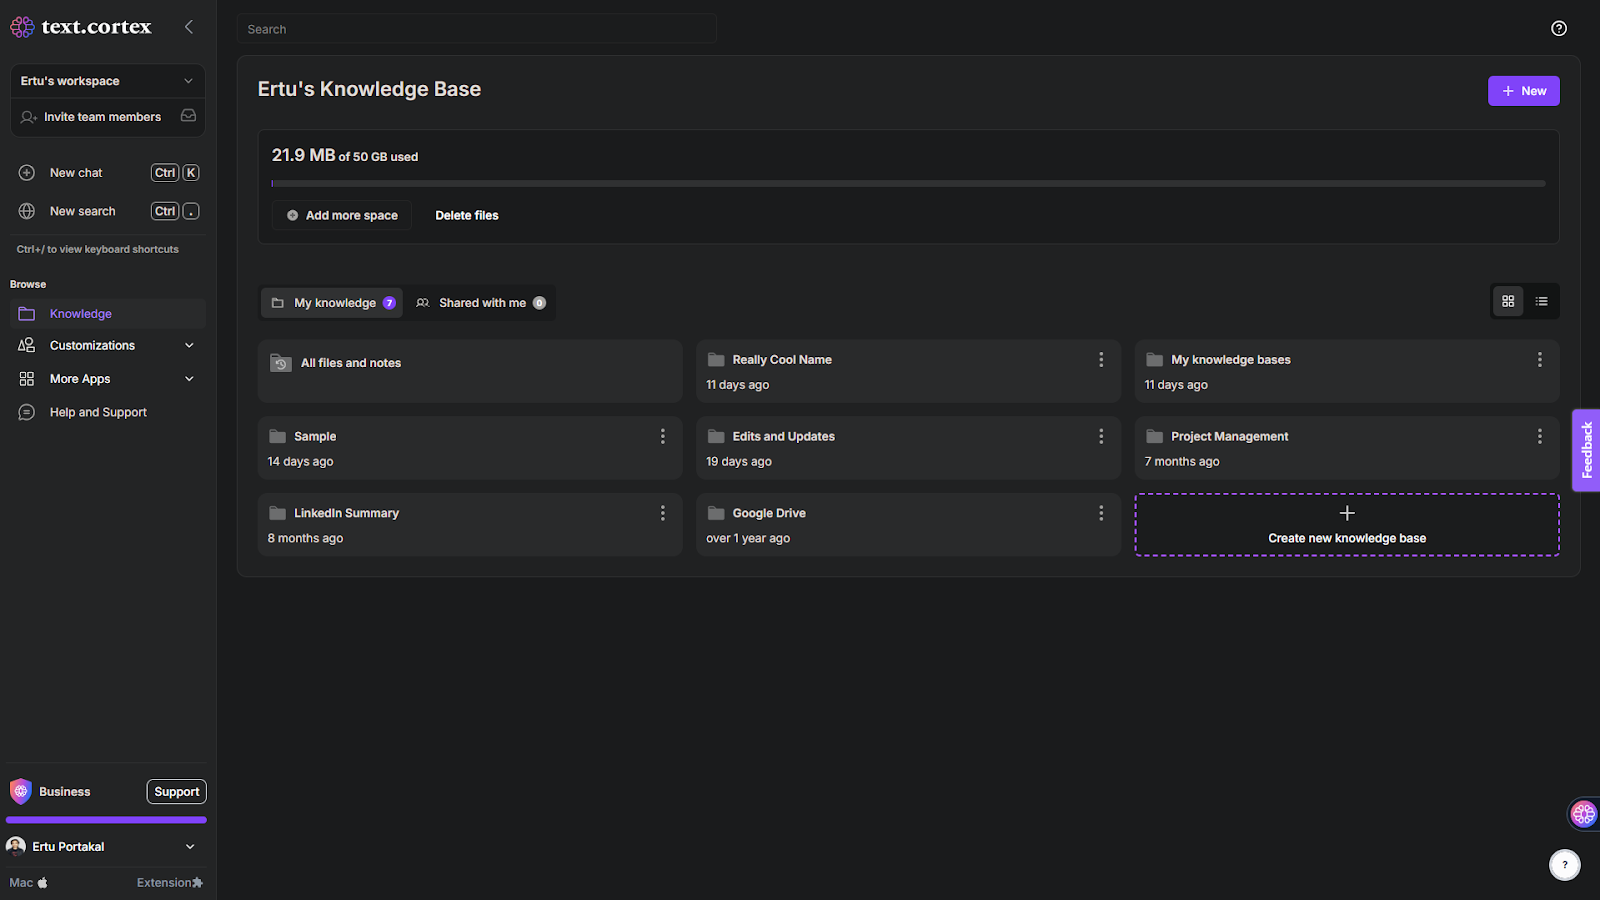Click the Delete files button

coord(467,215)
